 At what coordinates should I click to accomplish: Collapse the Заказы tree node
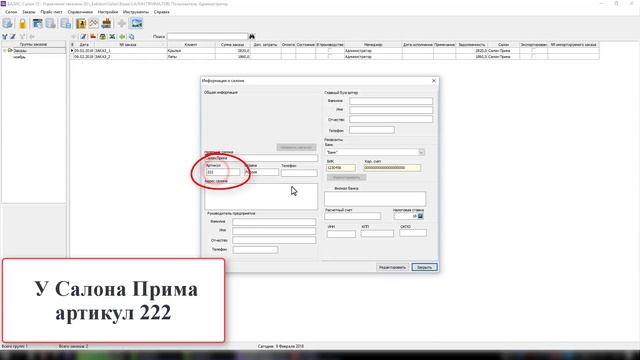pyautogui.click(x=4, y=51)
